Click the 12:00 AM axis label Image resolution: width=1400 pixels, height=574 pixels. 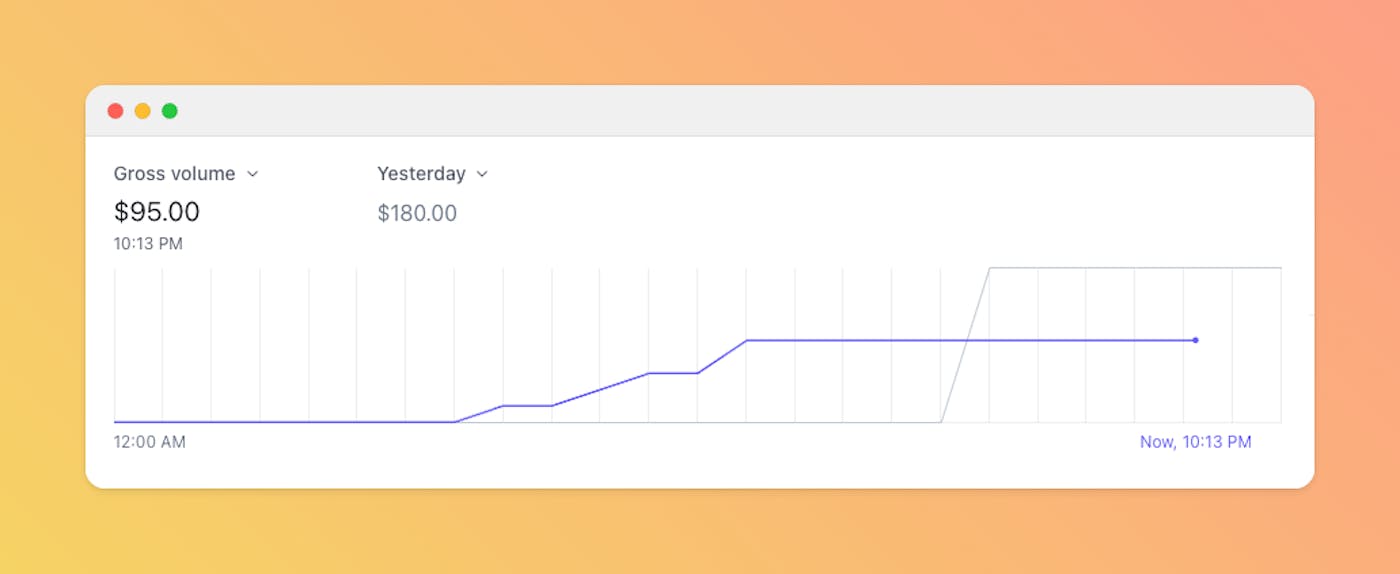(x=149, y=442)
